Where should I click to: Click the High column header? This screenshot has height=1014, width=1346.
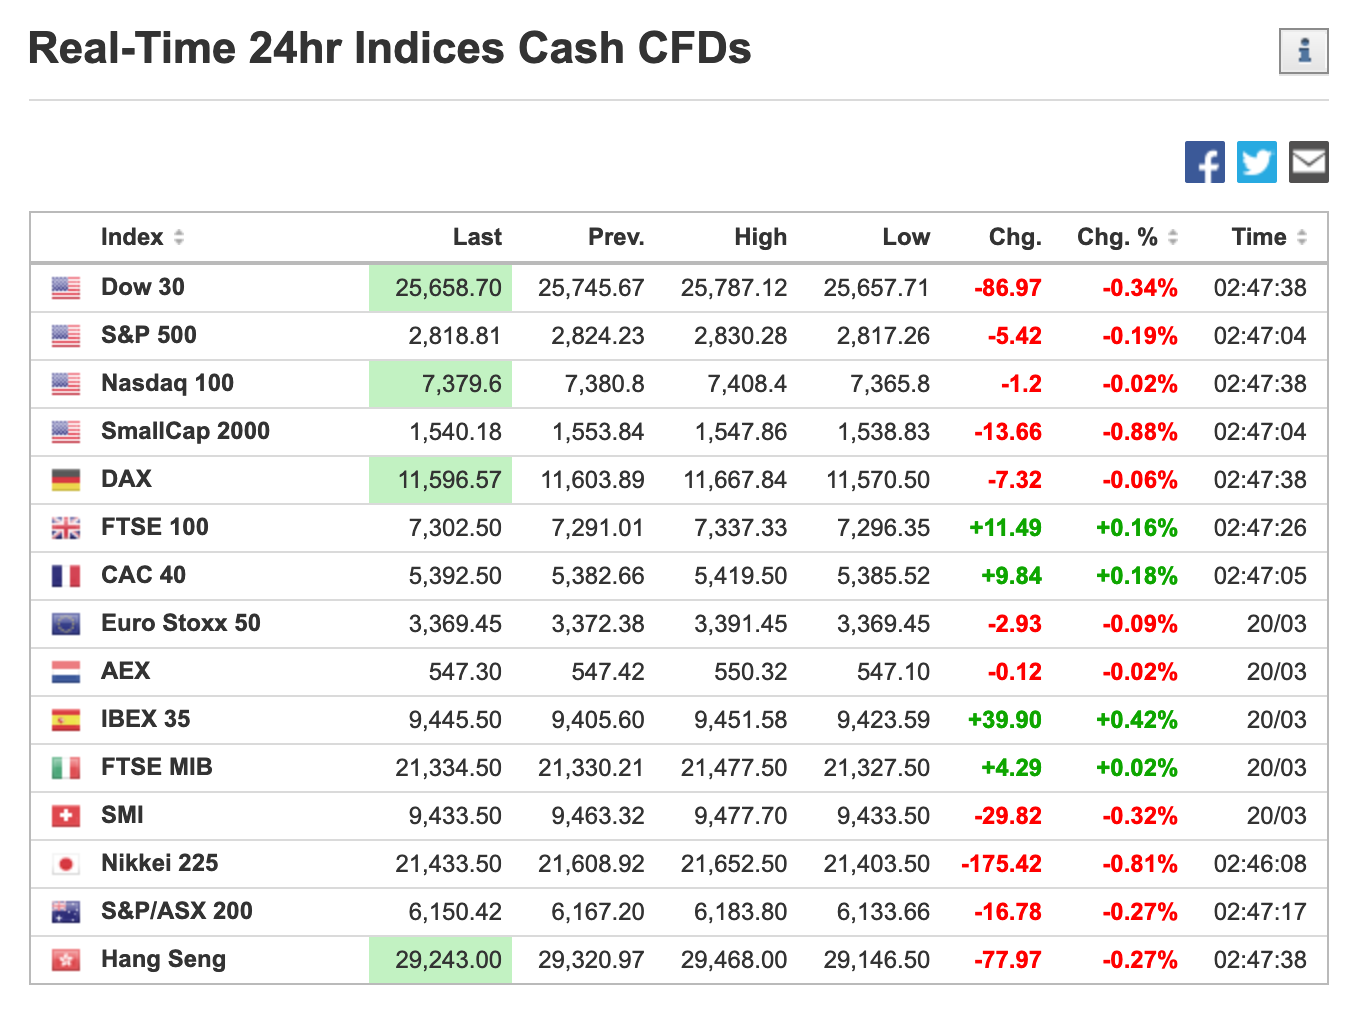[x=760, y=237]
